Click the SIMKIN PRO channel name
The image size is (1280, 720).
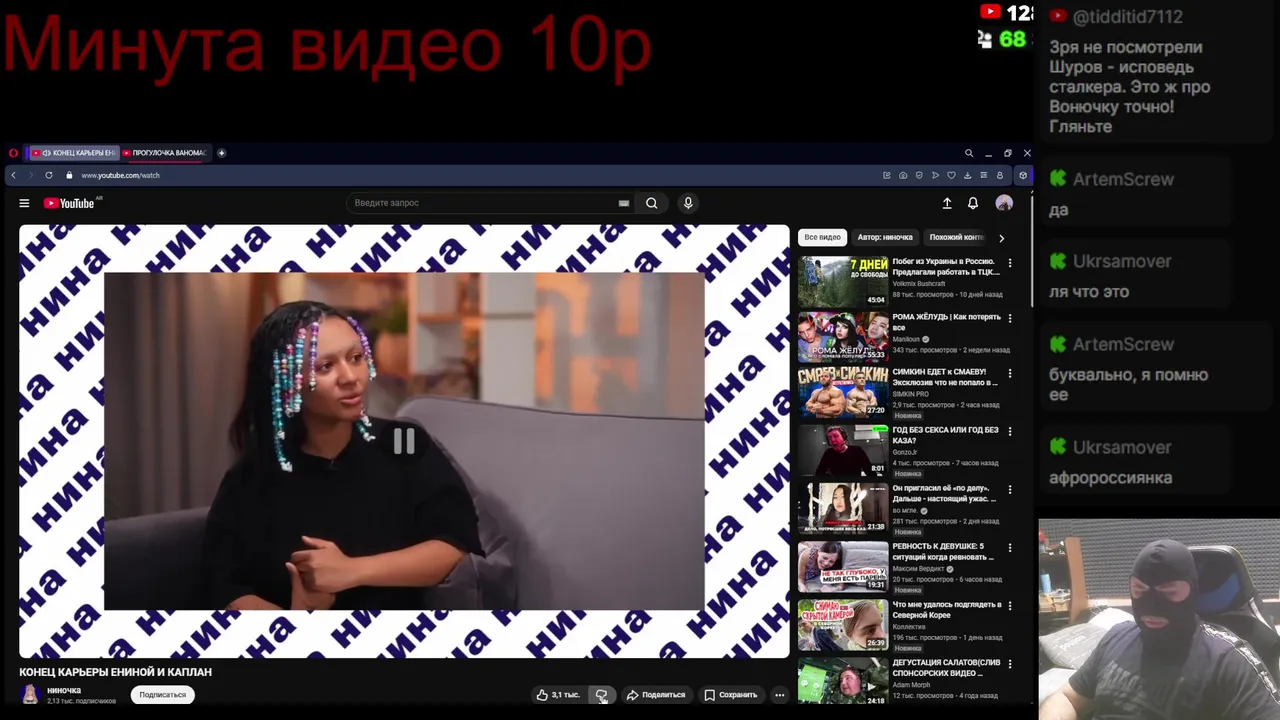click(x=911, y=394)
